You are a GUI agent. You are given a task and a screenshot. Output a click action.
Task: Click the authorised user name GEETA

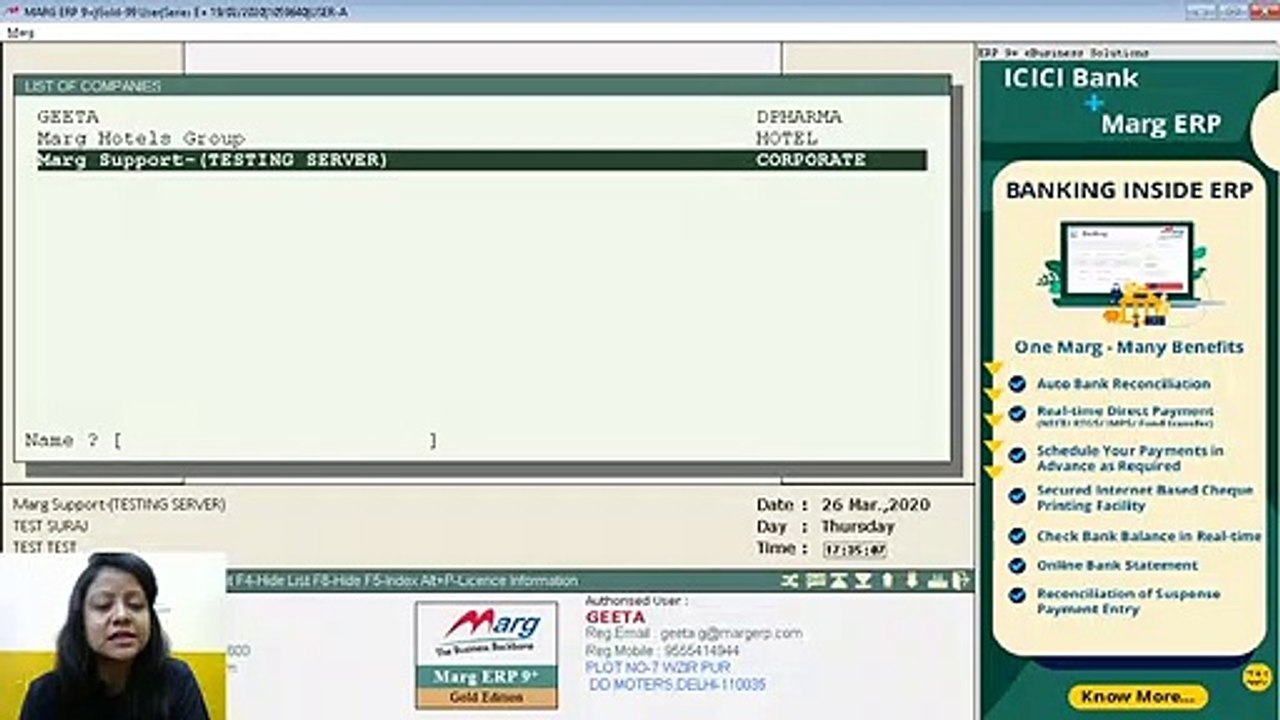pos(615,617)
